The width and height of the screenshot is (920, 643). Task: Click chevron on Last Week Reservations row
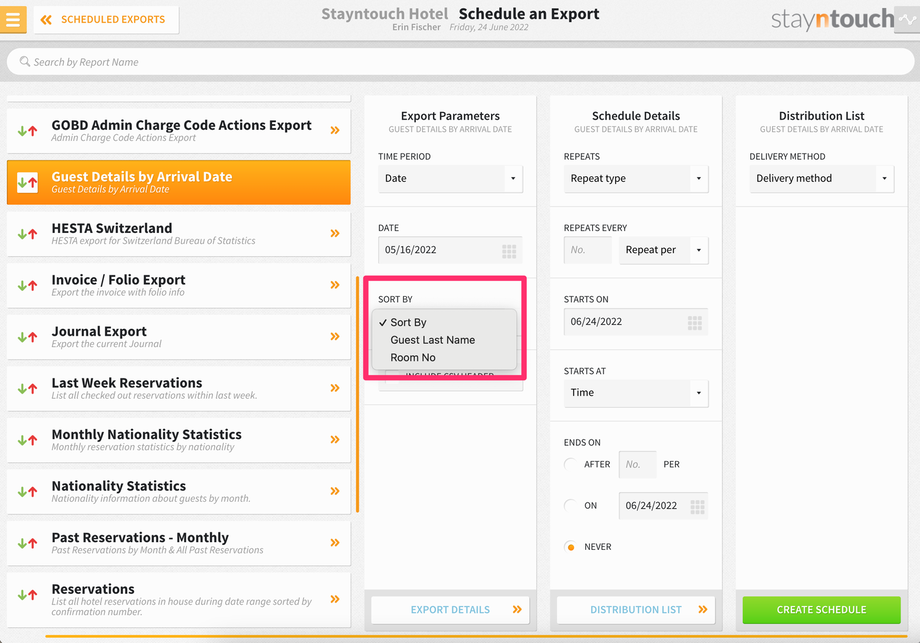pos(335,388)
